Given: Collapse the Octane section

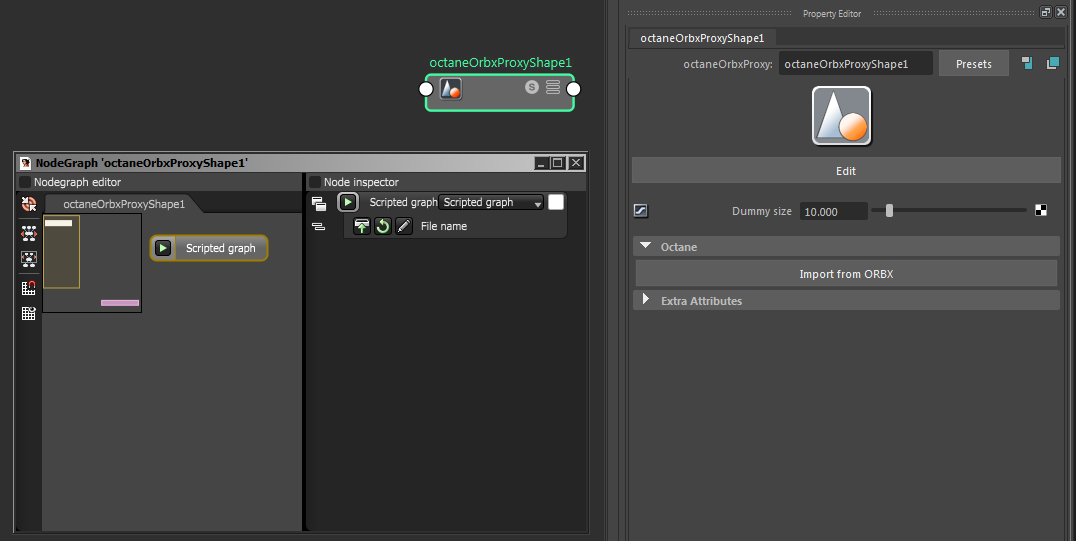Looking at the screenshot, I should (645, 246).
